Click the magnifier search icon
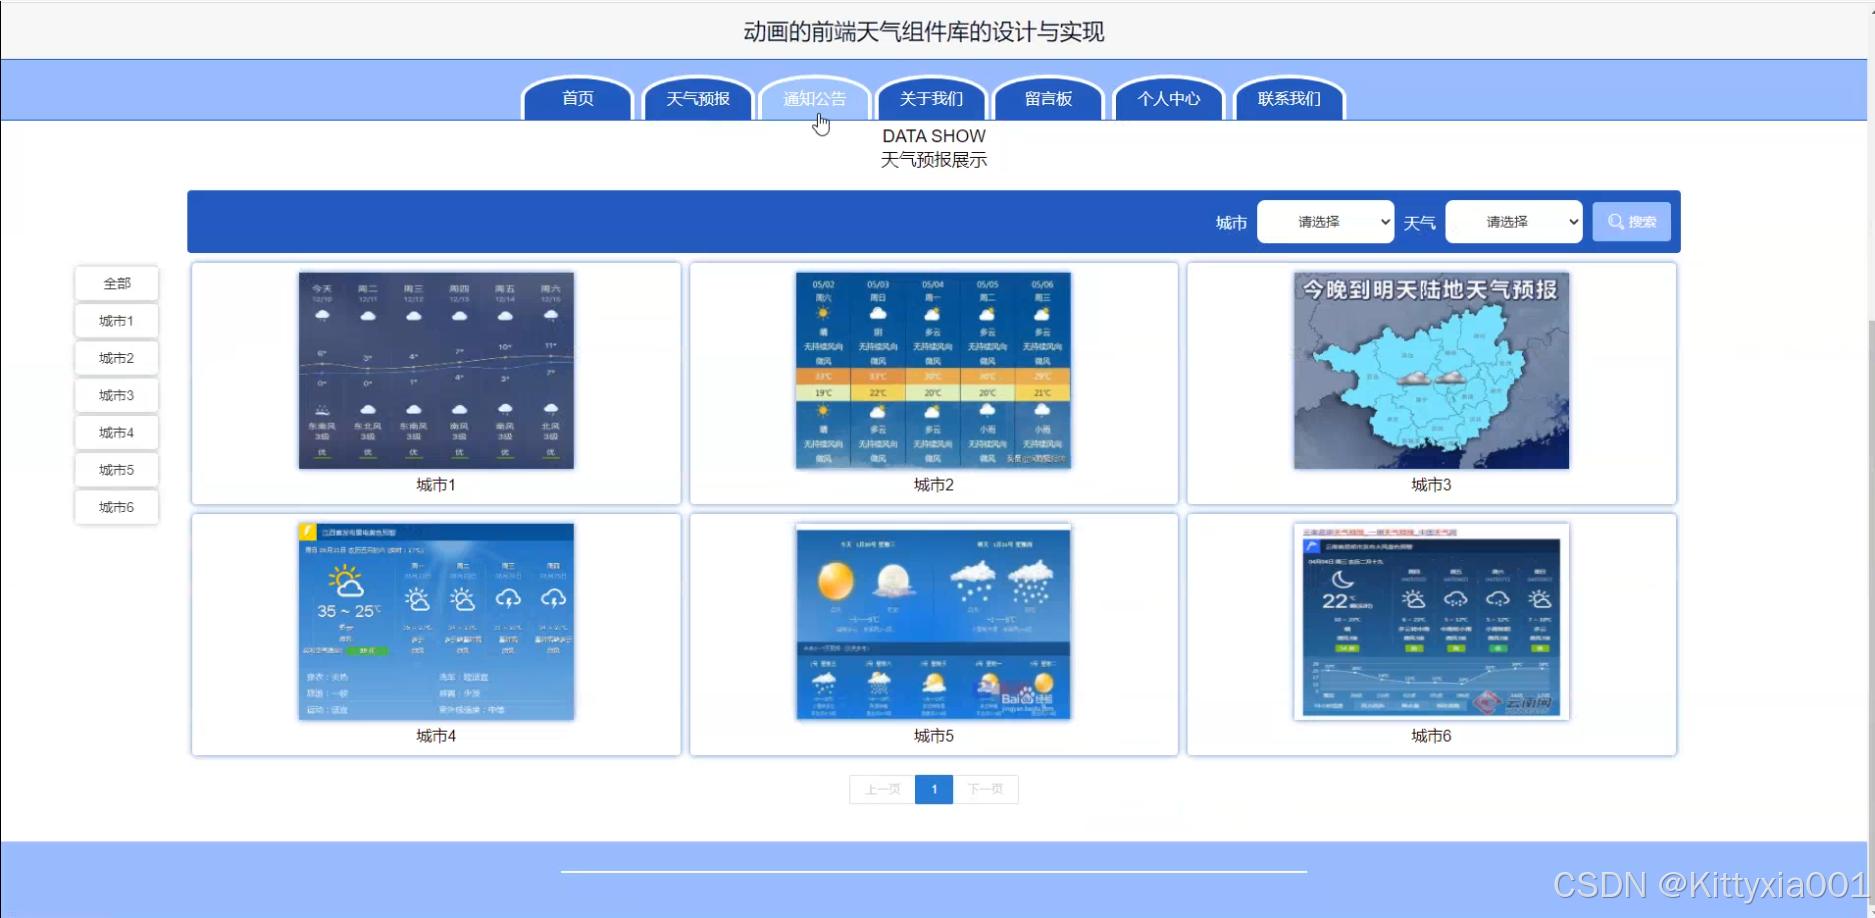1875x918 pixels. [1614, 221]
